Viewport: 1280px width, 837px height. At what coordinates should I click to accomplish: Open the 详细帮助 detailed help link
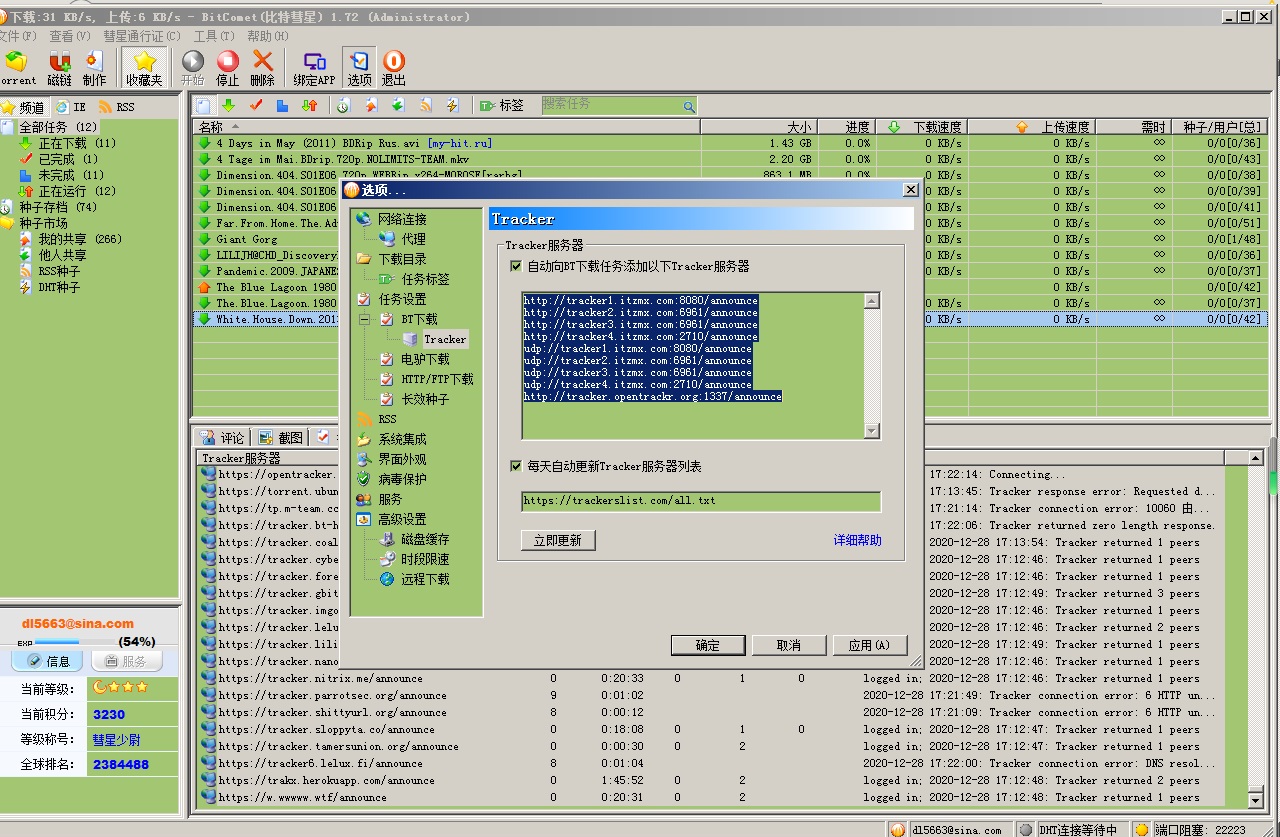pyautogui.click(x=858, y=540)
